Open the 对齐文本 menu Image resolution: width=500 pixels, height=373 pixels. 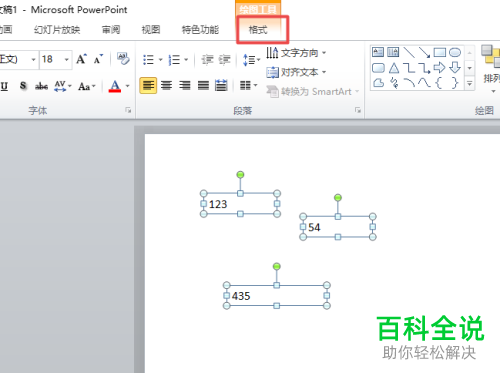point(296,72)
